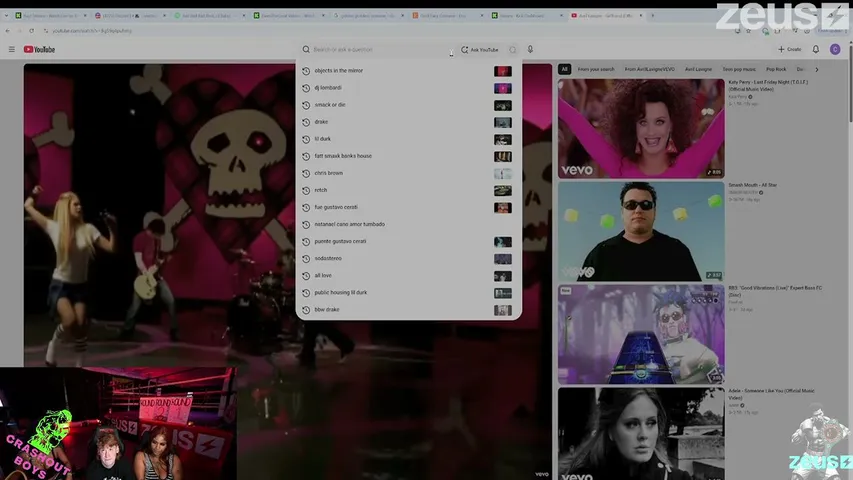This screenshot has width=853, height=480.
Task: Open the RB3 Good Vibrations title link
Action: [775, 291]
